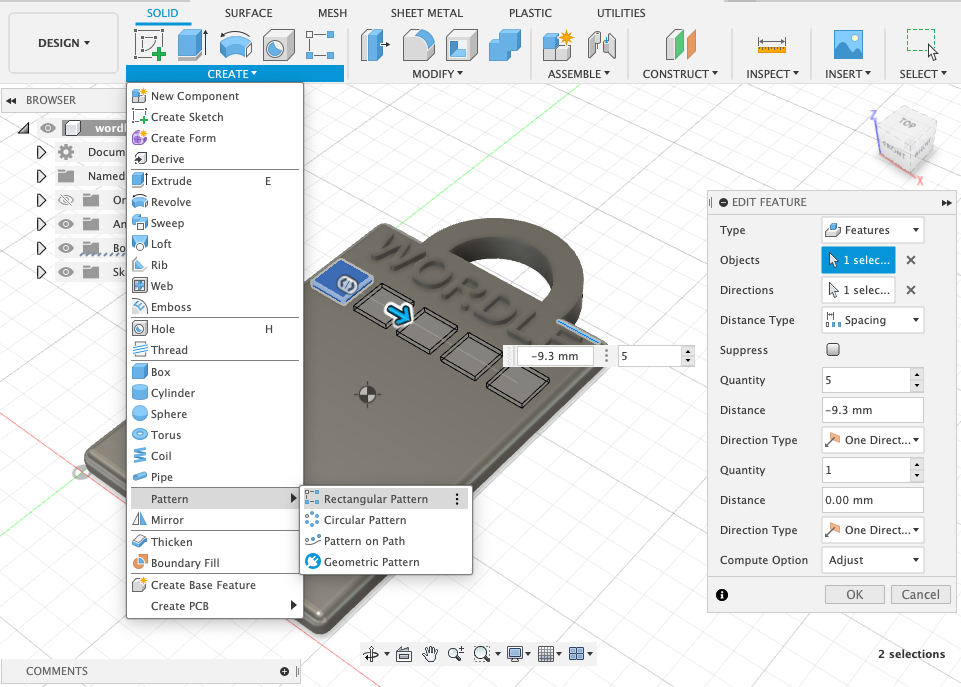
Task: Collapse the Browser panel arrows
Action: point(11,101)
